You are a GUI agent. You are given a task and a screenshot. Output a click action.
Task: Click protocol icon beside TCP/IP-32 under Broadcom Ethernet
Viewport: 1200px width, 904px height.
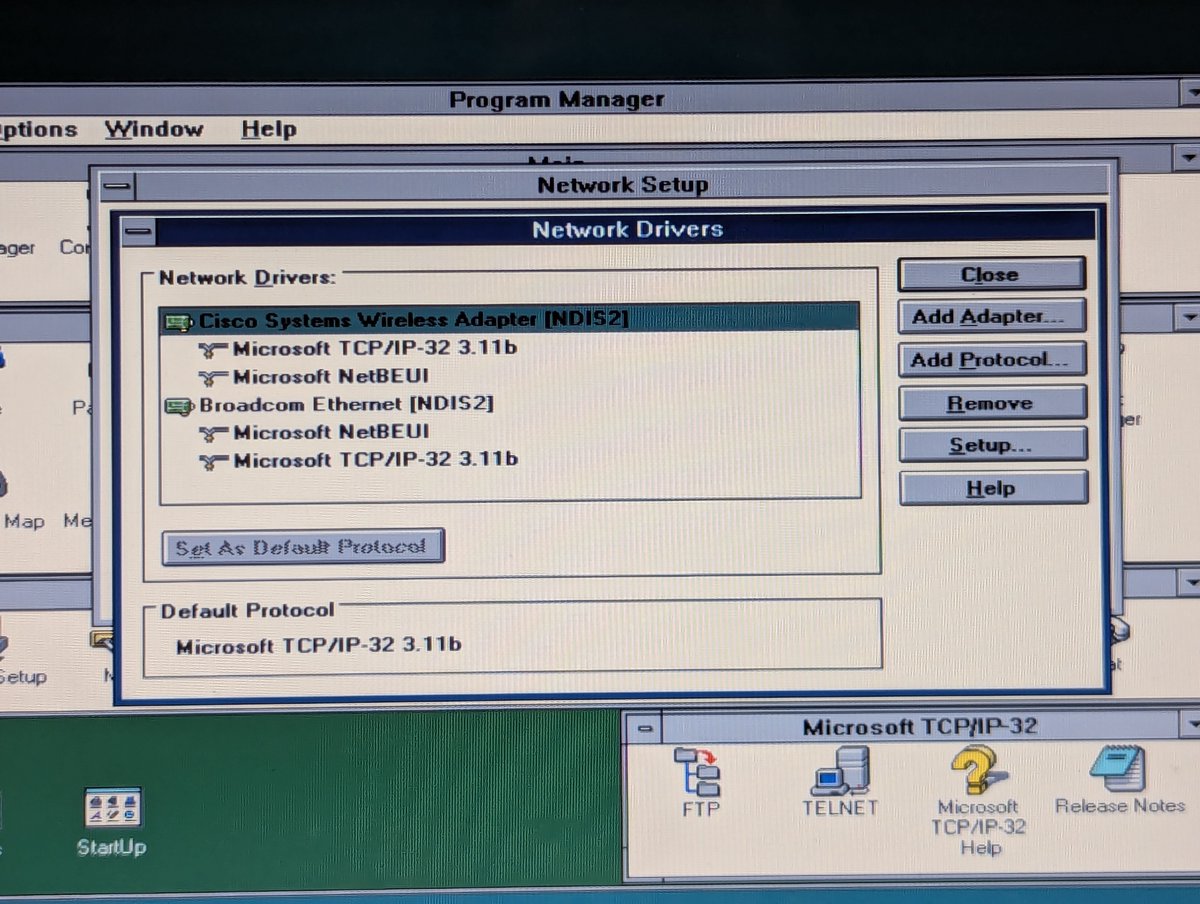point(213,461)
